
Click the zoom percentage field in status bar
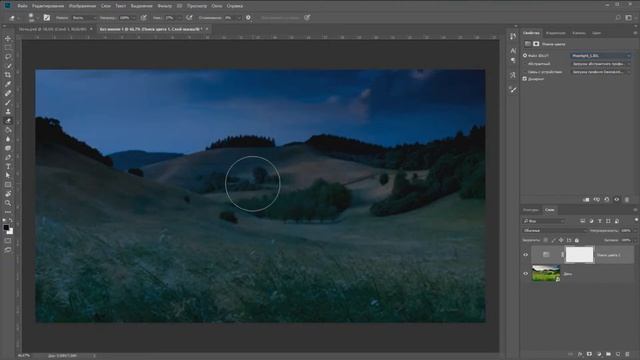coord(24,356)
